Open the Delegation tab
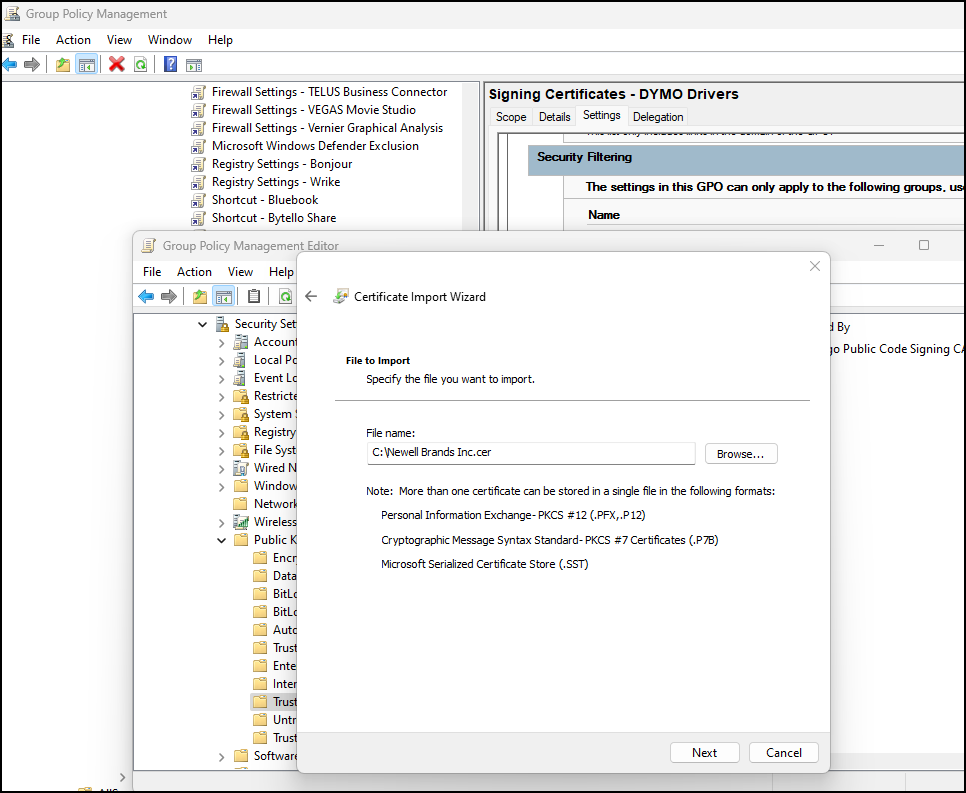Image resolution: width=966 pixels, height=793 pixels. tap(658, 117)
